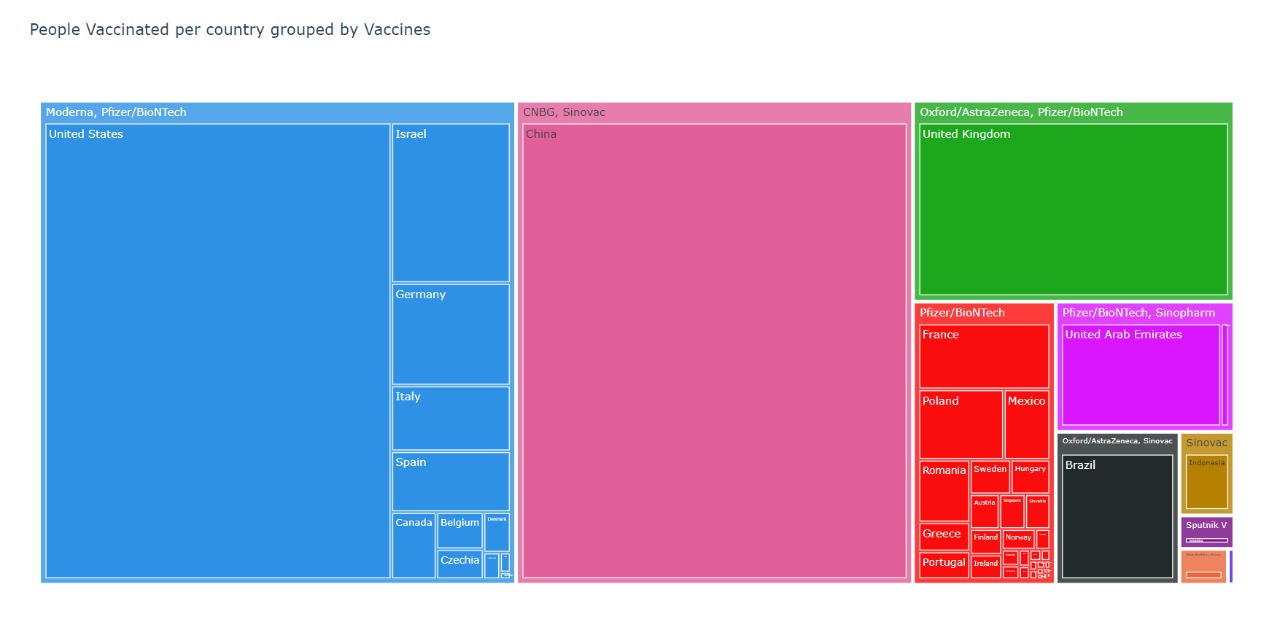This screenshot has height=630, width=1280.
Task: Click the Singapore treemap block
Action: click(1012, 511)
